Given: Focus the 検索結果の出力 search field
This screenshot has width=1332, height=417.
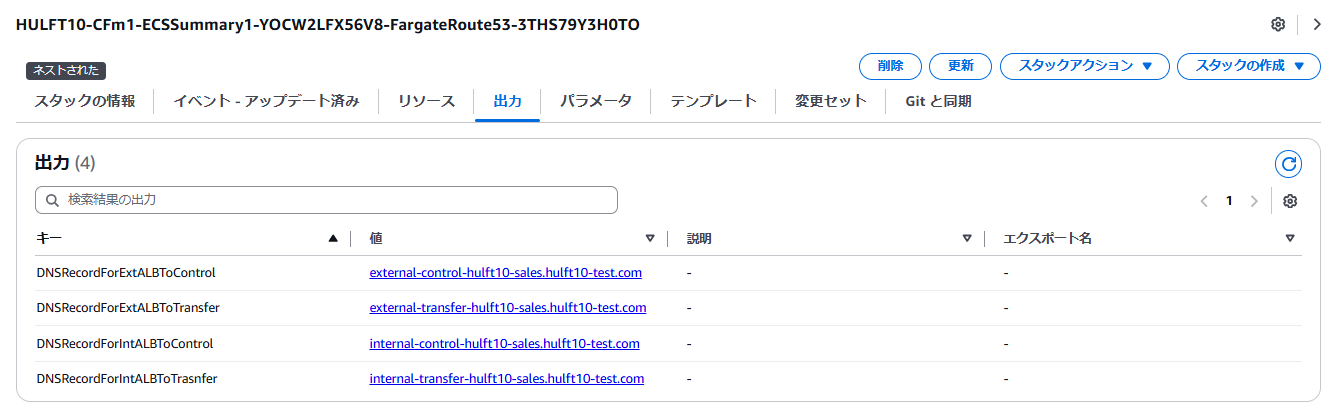Looking at the screenshot, I should (x=326, y=200).
